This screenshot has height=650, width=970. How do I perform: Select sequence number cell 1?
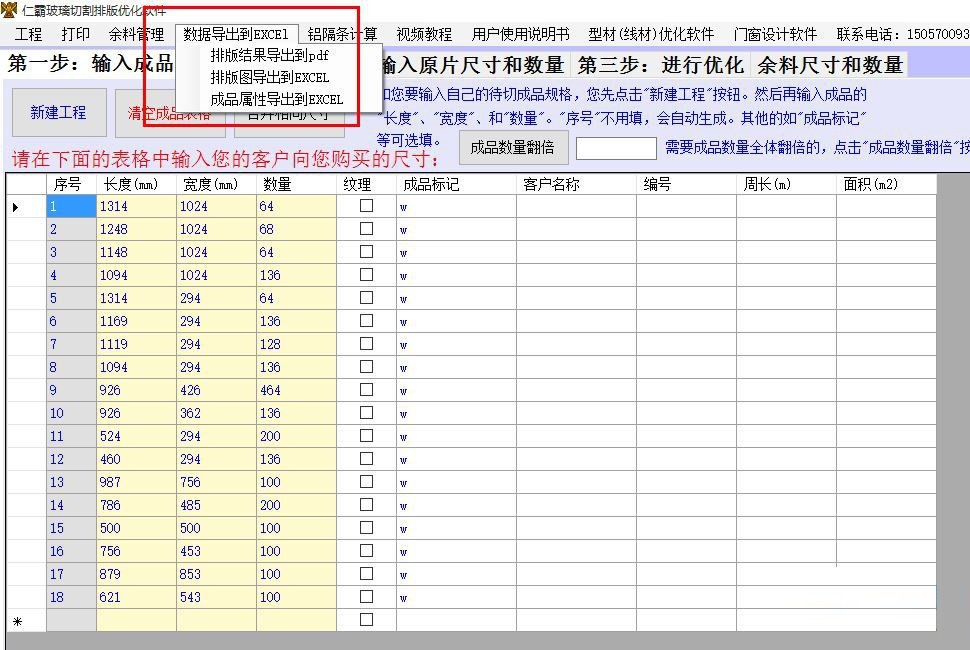[x=71, y=207]
